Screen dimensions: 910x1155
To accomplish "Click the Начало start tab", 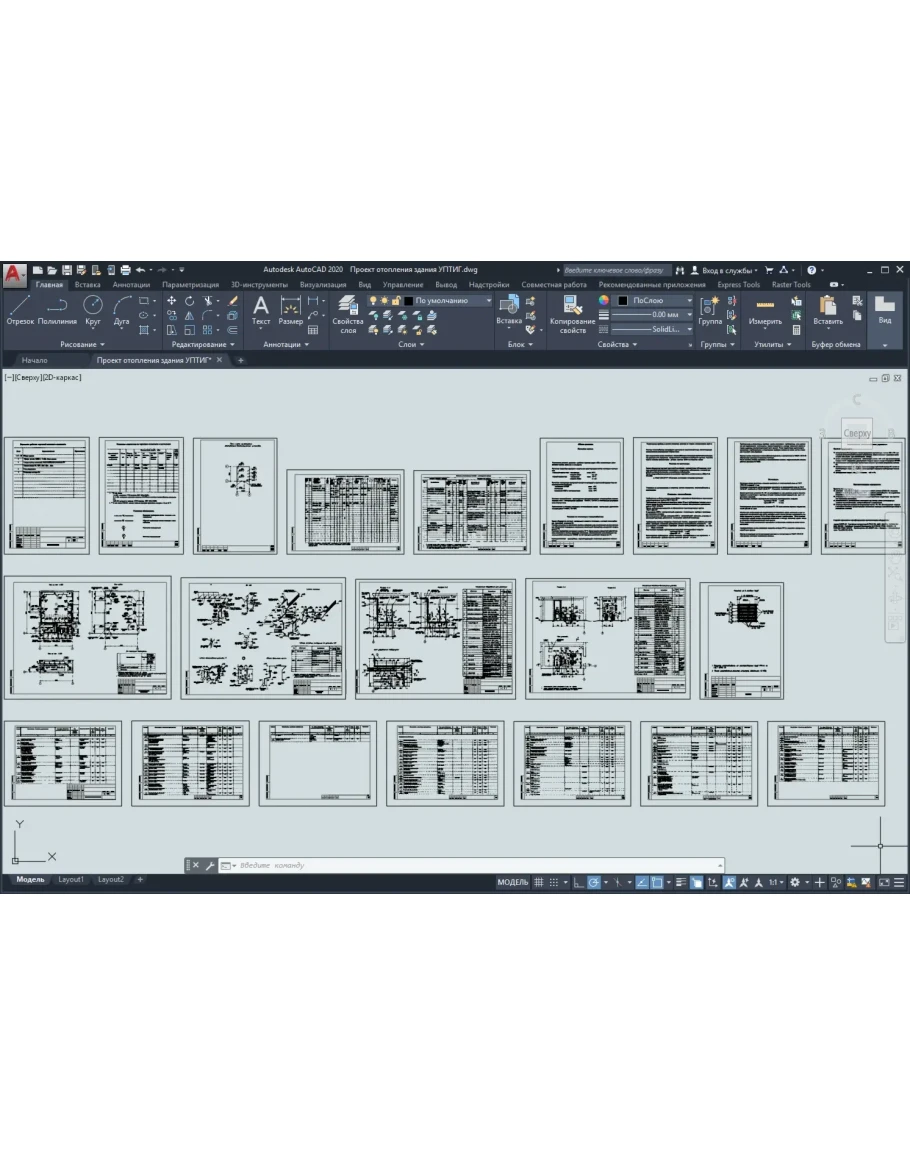I will point(34,360).
